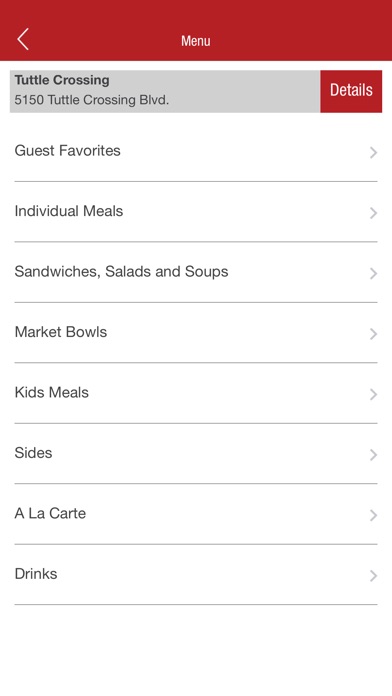The height and width of the screenshot is (696, 392).
Task: Tap the back arrow in header
Action: pyautogui.click(x=23, y=39)
